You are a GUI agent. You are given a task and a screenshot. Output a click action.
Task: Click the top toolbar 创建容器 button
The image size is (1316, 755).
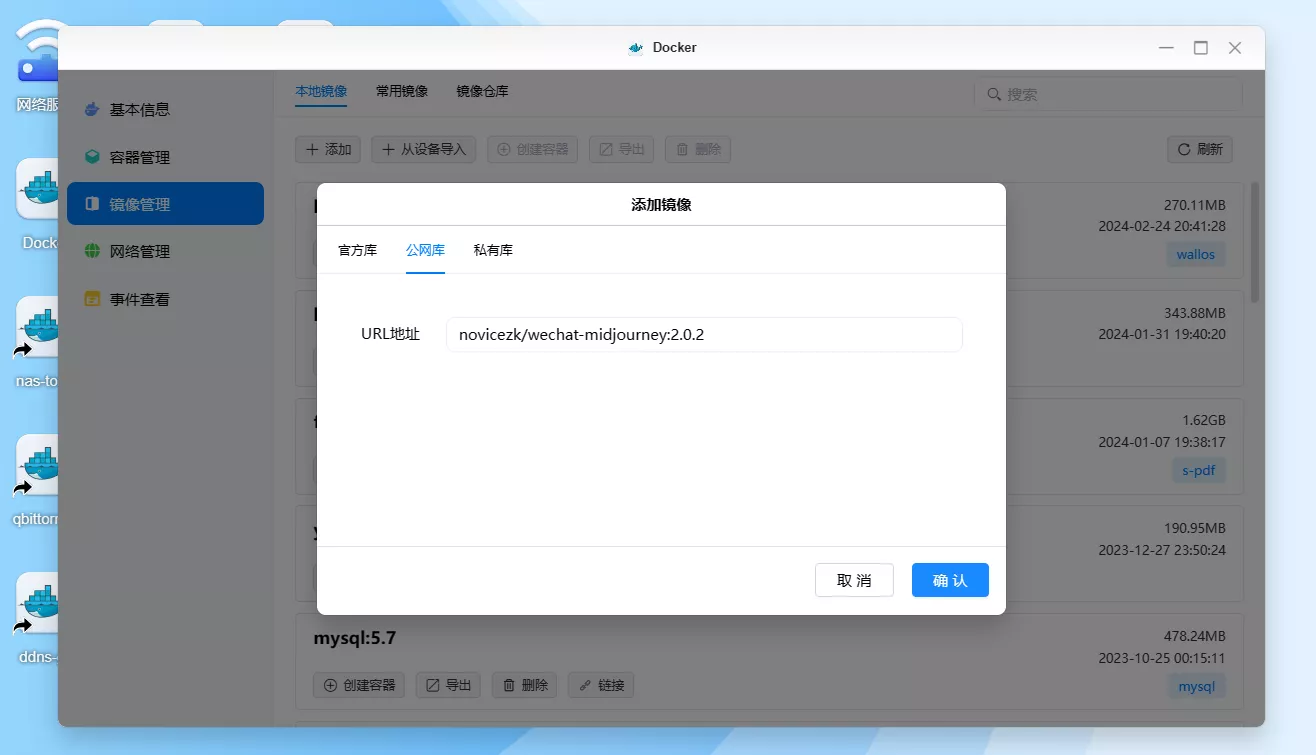[x=533, y=149]
